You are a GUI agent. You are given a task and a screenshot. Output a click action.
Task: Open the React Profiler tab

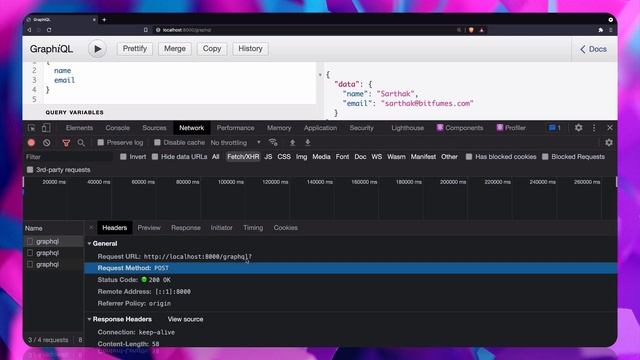click(x=511, y=128)
